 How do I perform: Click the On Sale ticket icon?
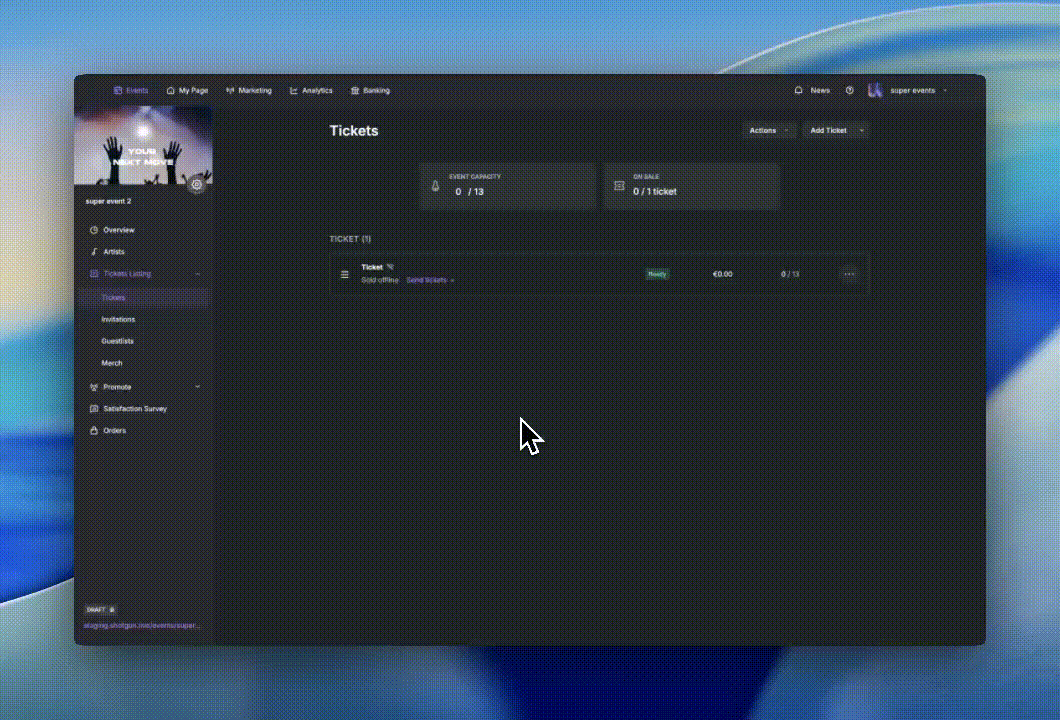point(619,185)
